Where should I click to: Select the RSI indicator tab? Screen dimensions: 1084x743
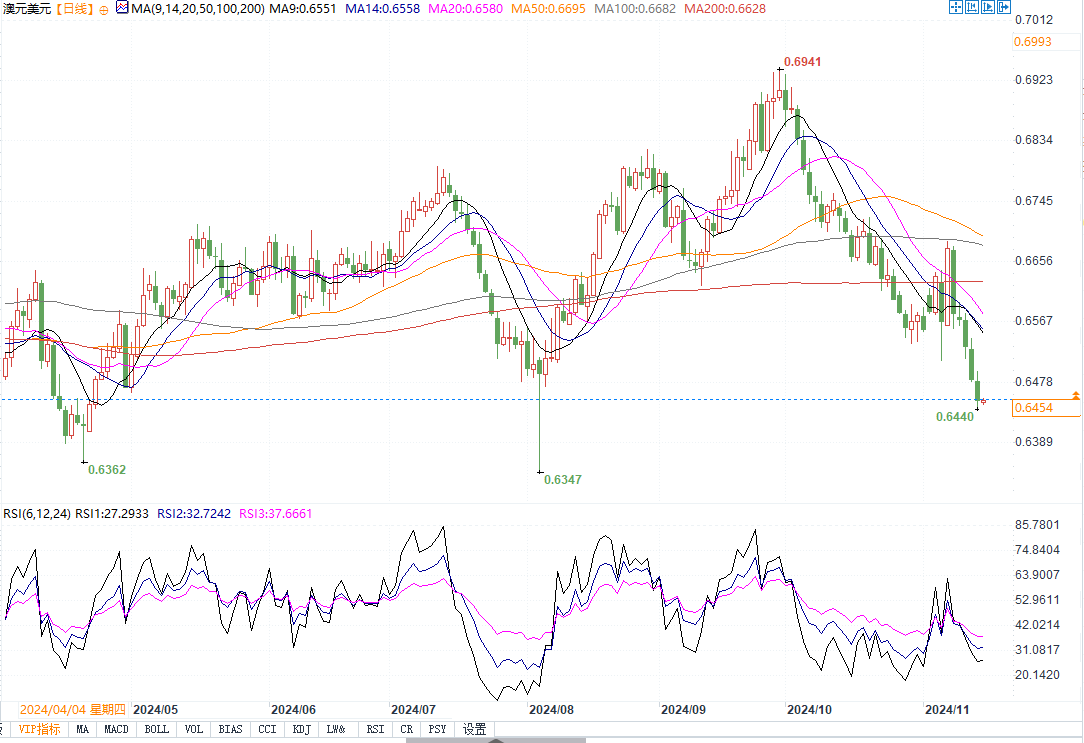point(375,729)
